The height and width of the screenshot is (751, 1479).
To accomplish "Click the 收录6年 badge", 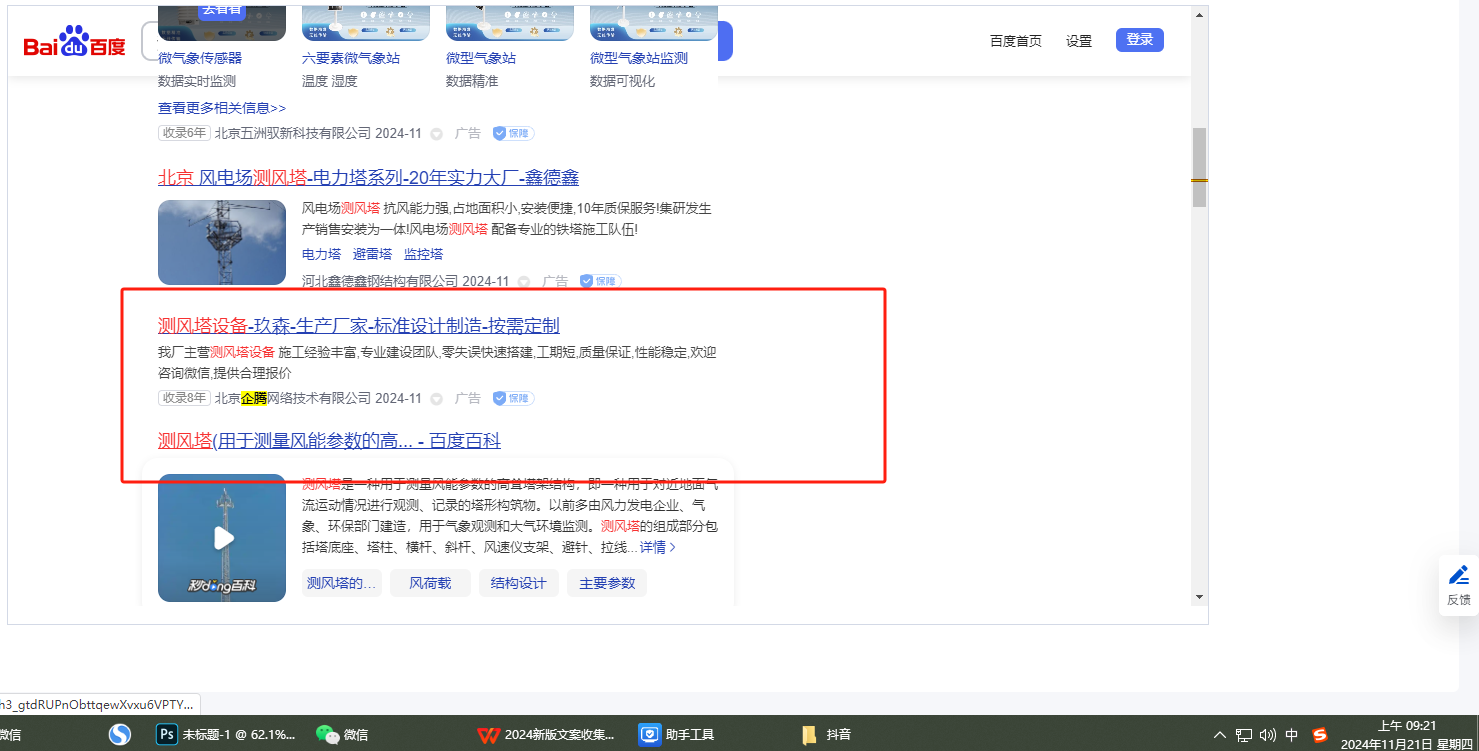I will coord(184,133).
